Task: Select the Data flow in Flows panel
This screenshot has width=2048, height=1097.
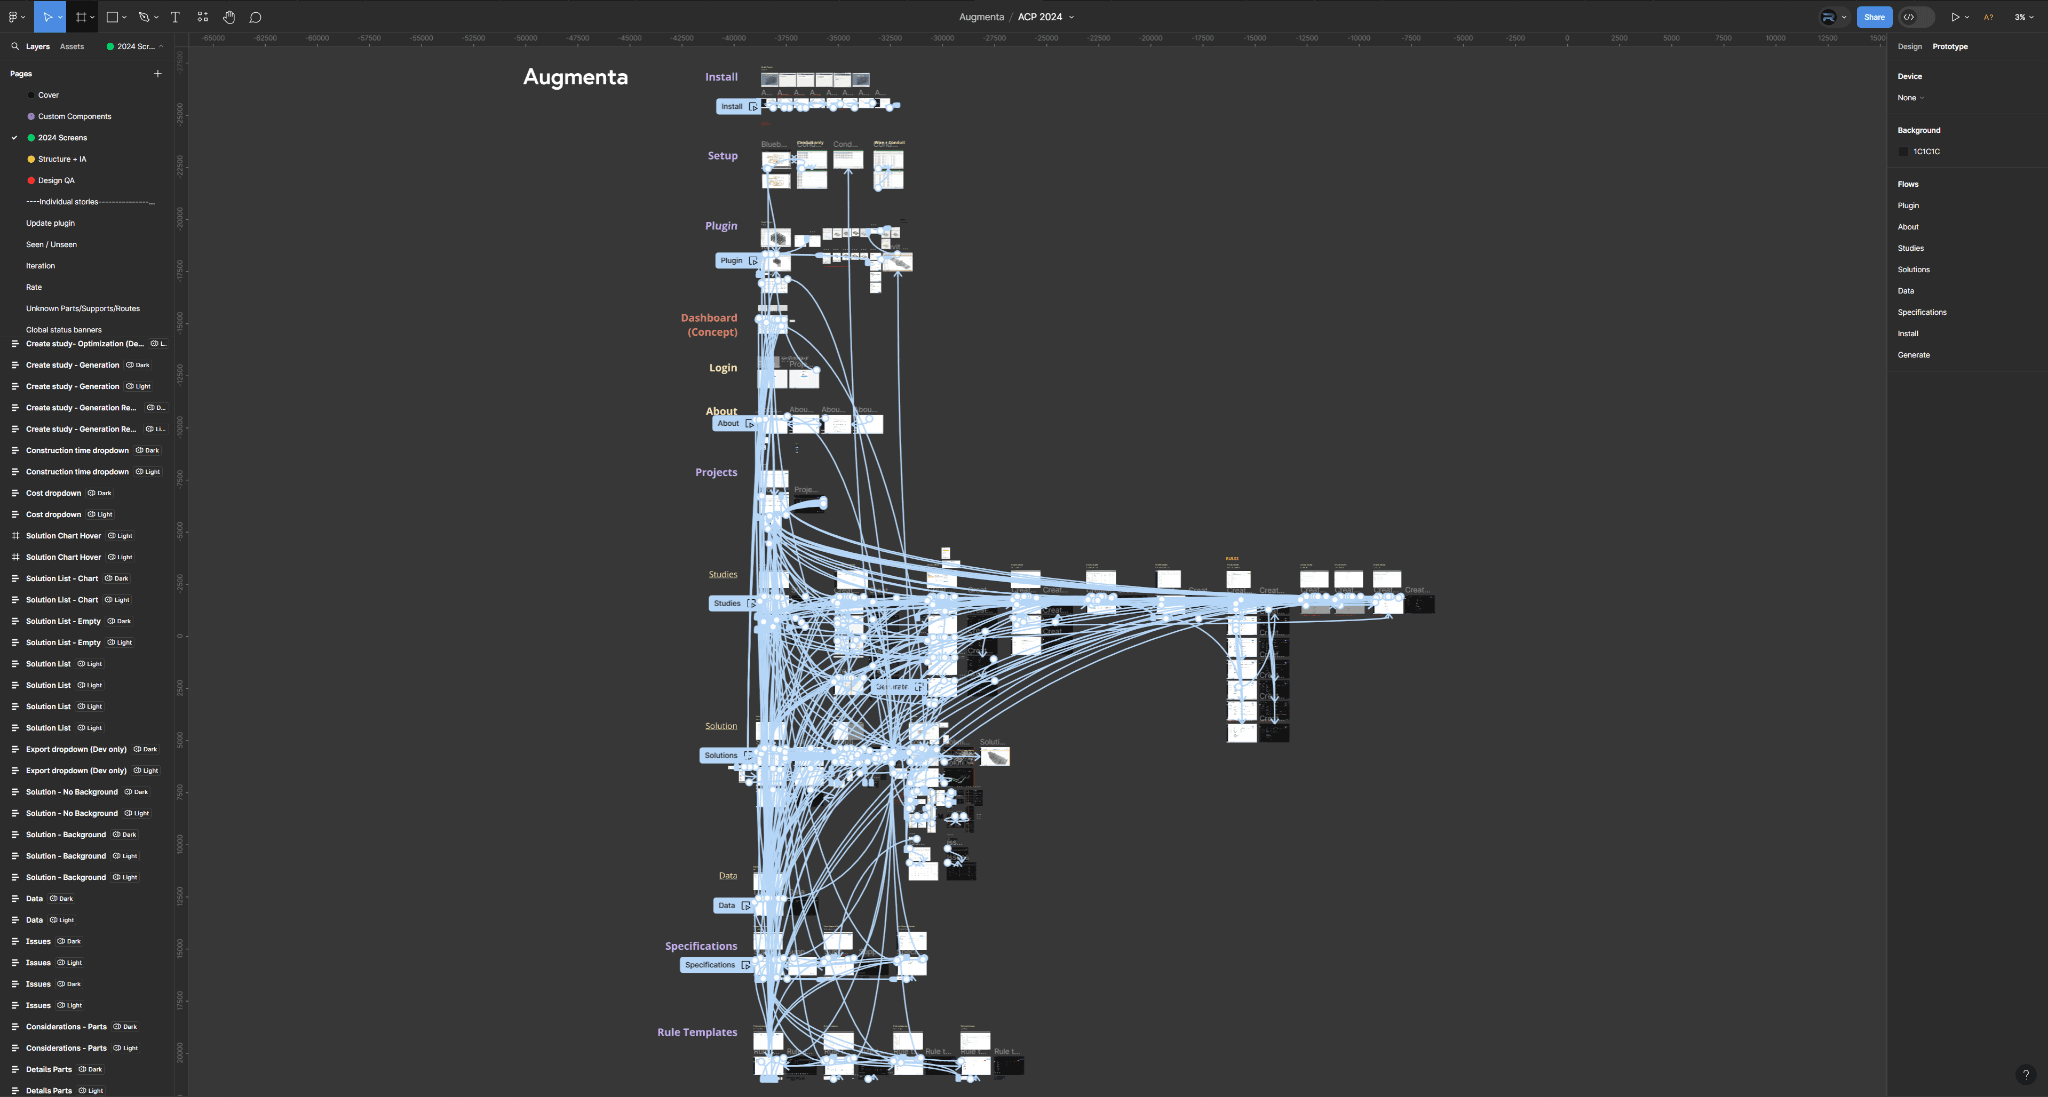Action: [x=1906, y=291]
